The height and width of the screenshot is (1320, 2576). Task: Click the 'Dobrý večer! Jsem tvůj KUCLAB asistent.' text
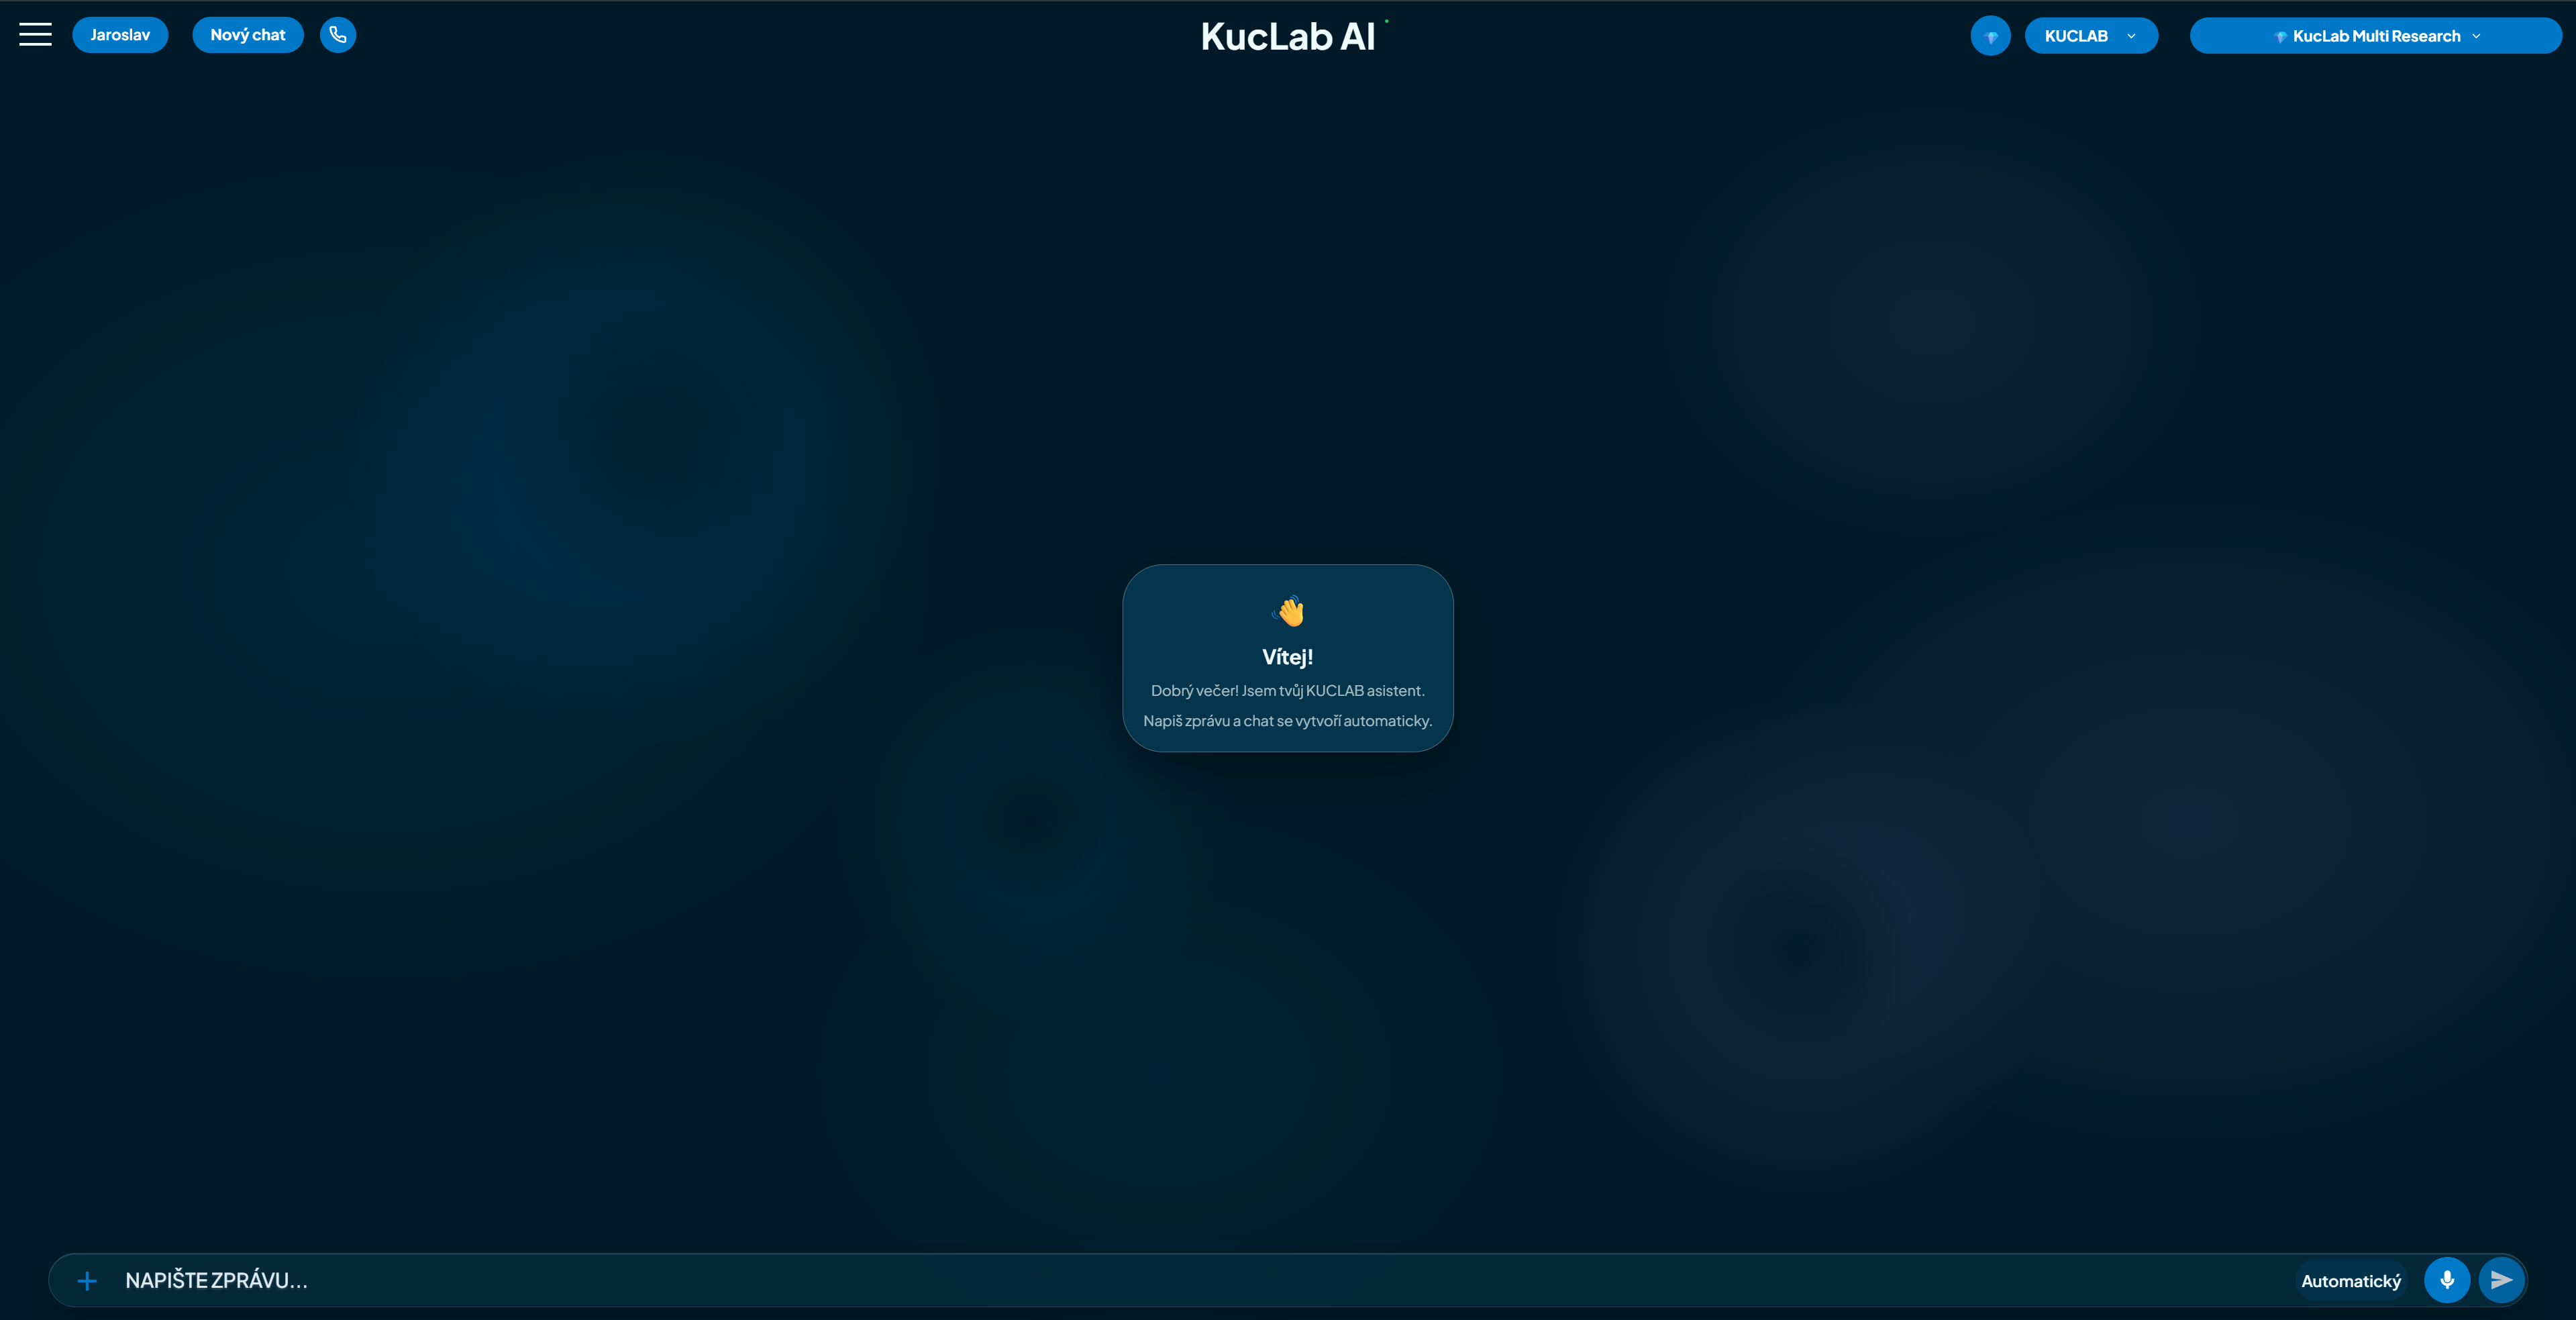tap(1288, 691)
